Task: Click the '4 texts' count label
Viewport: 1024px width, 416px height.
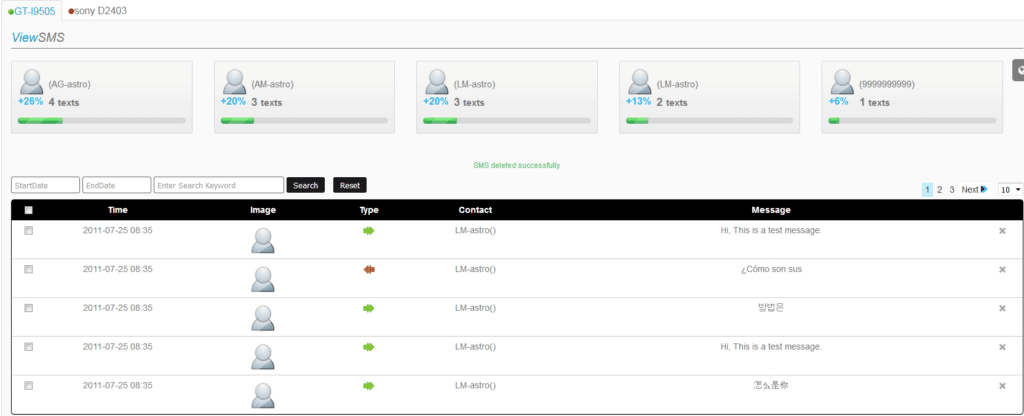Action: (x=64, y=103)
